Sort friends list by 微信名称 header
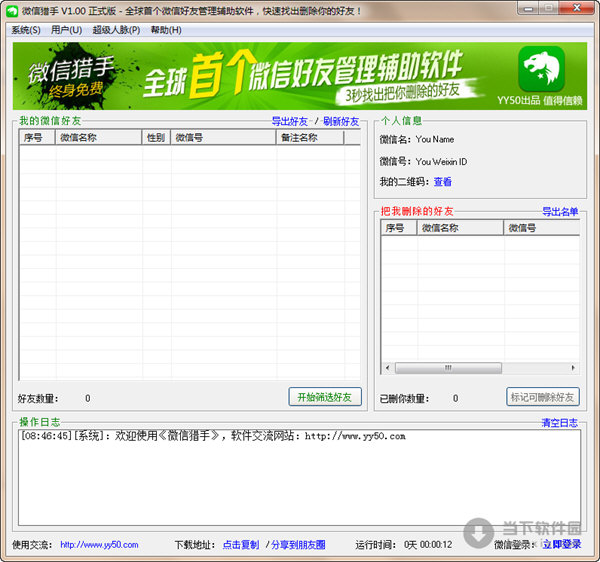Viewport: 600px width, 562px height. tap(98, 137)
